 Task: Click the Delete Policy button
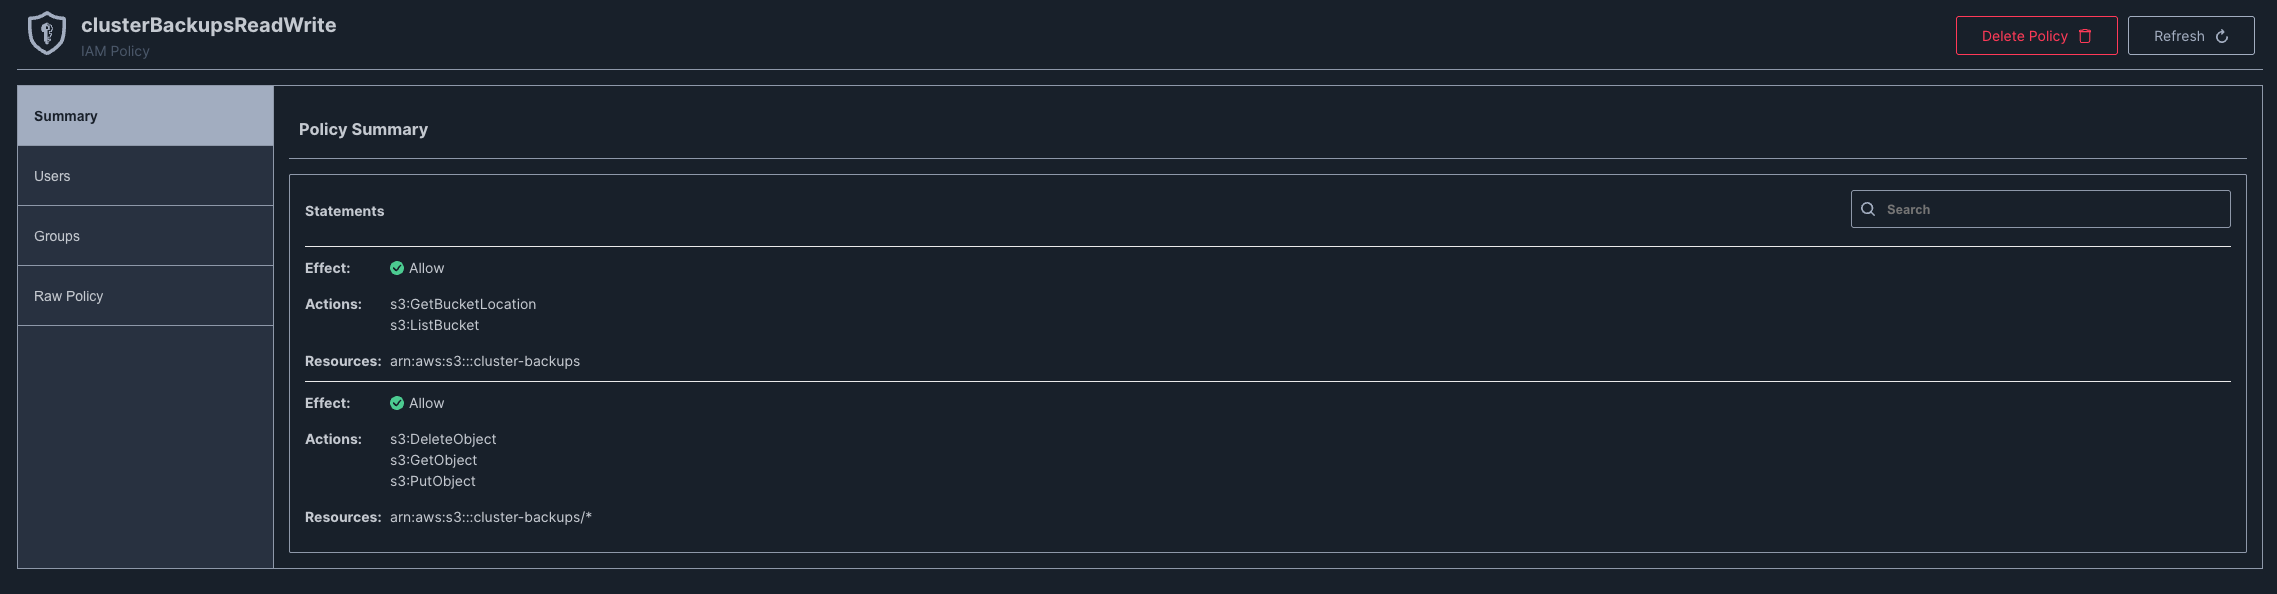(2036, 36)
